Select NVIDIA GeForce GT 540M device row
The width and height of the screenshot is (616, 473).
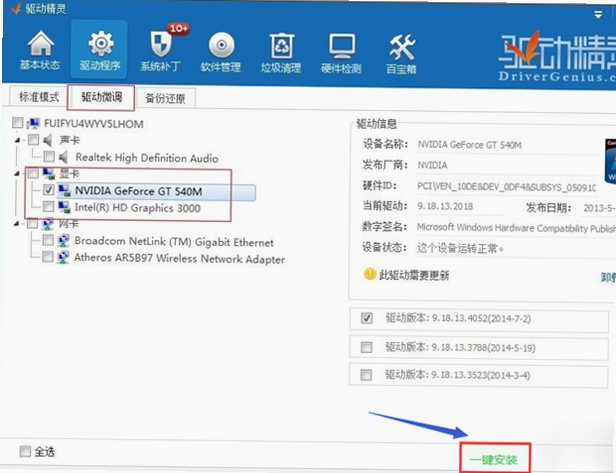(x=156, y=192)
